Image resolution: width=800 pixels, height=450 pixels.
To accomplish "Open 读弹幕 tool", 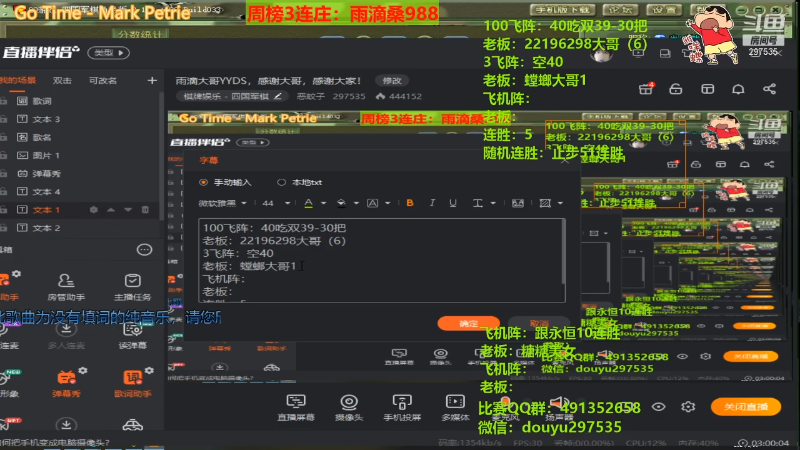I will coord(132,336).
